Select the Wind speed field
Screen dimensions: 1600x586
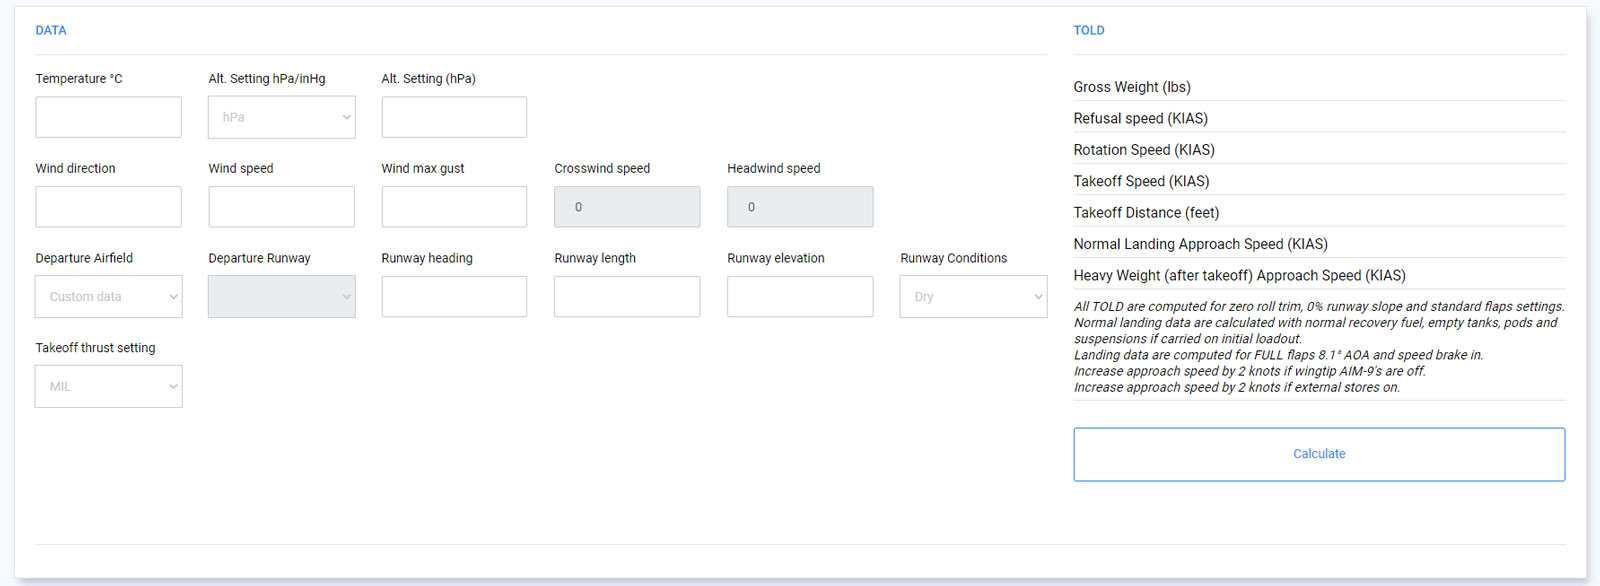point(282,207)
